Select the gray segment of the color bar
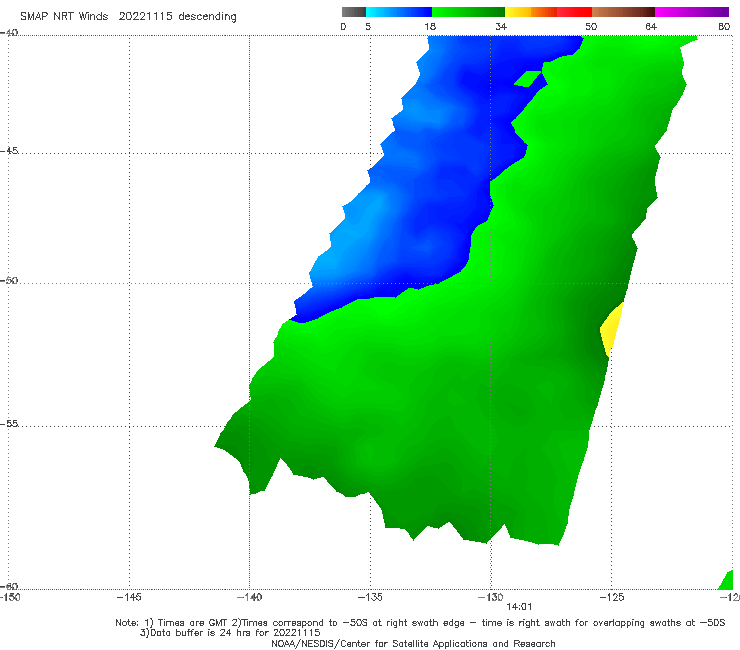Screen dimensions: 740x650 [354, 12]
